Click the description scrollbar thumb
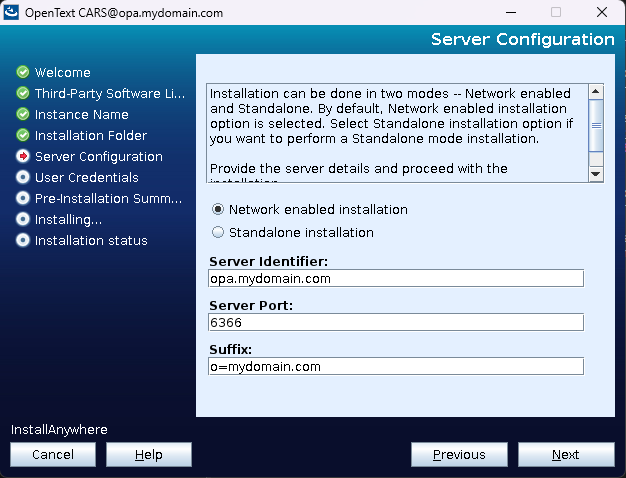 pos(596,126)
